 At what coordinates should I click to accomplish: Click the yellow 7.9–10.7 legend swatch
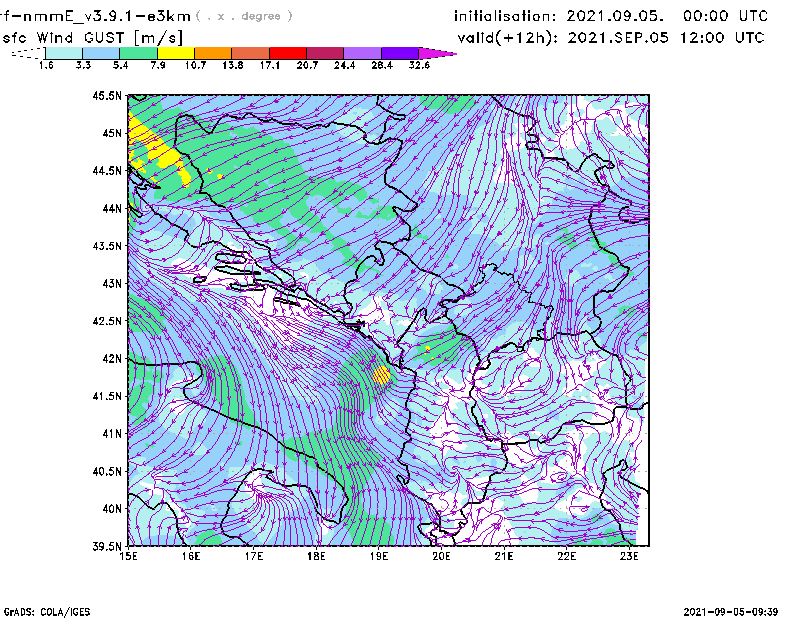[176, 53]
